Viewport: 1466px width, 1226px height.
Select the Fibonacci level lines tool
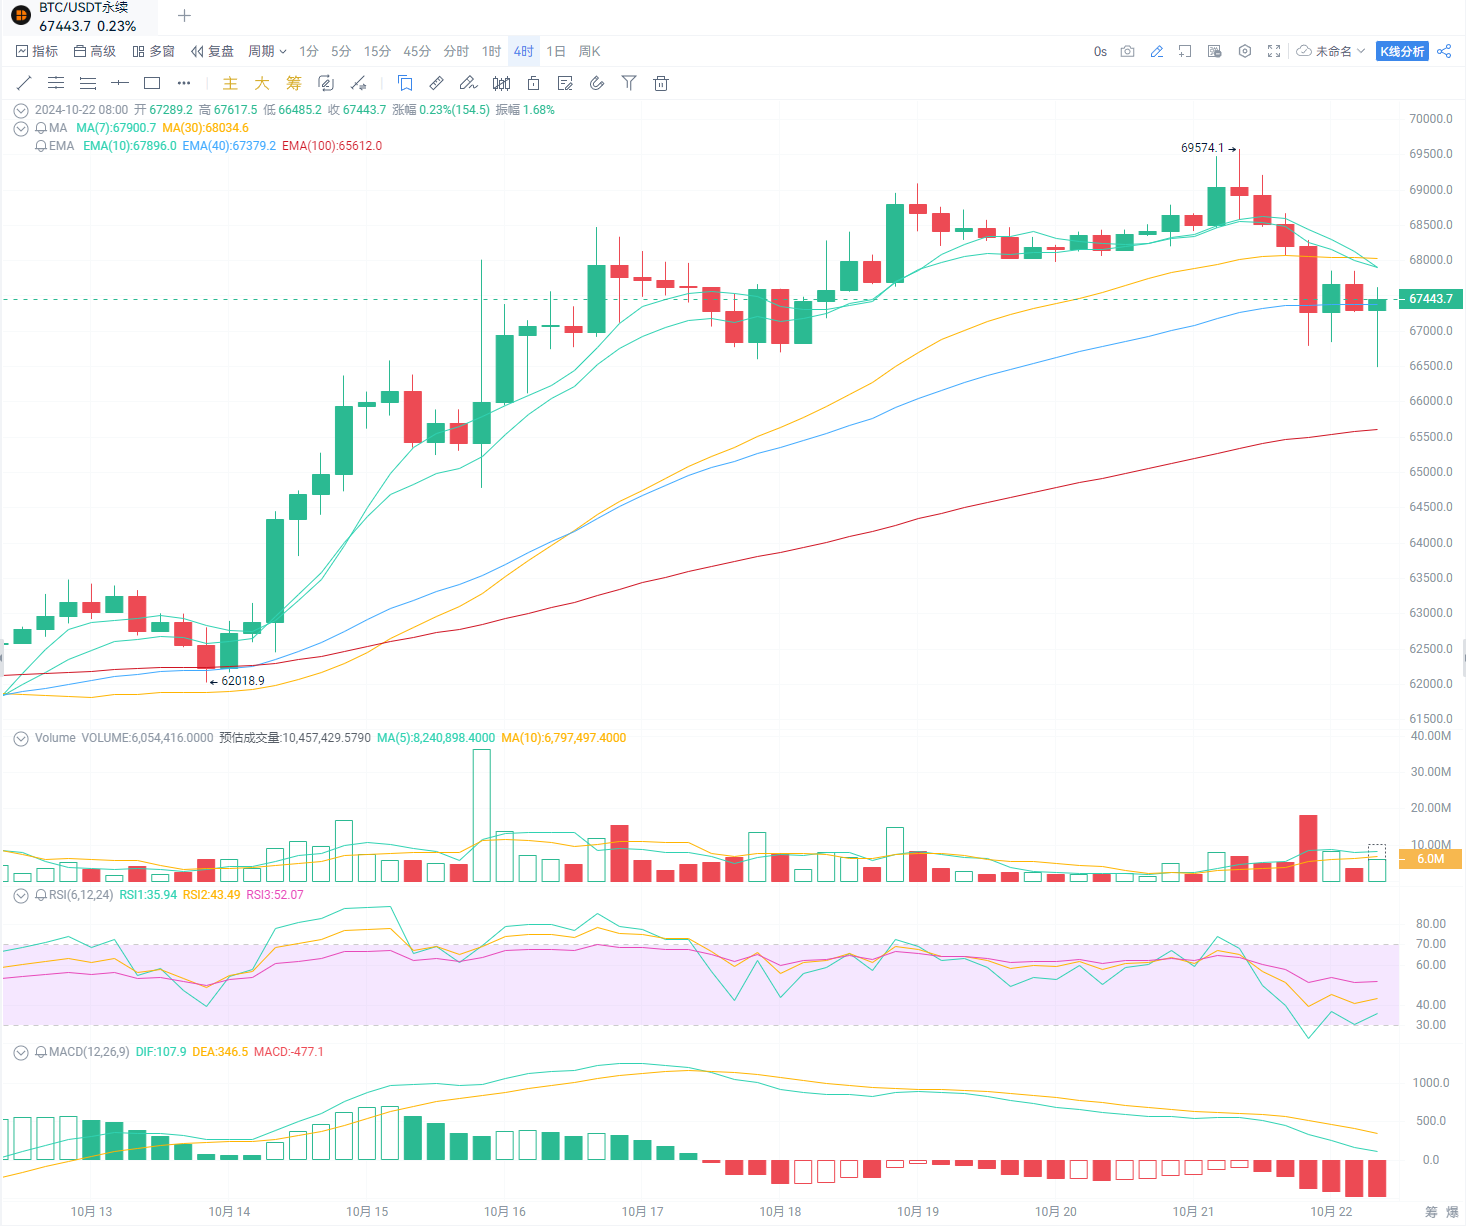(88, 83)
